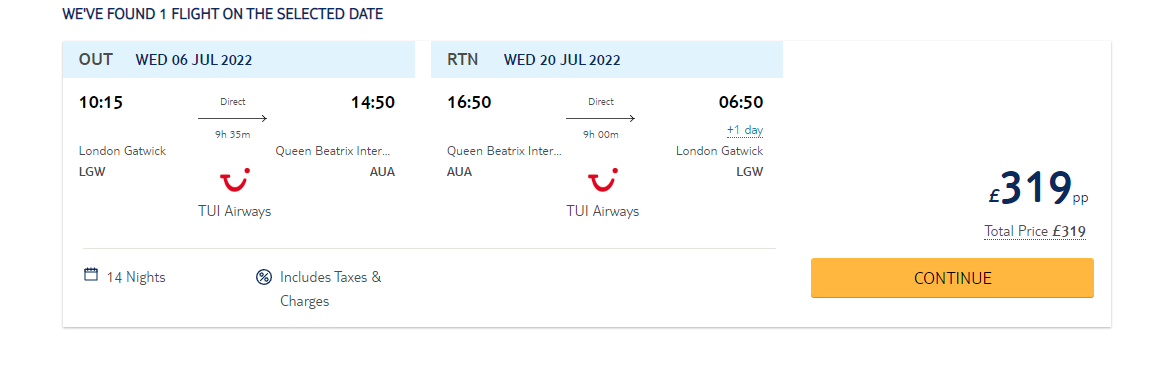Click the percent icon for taxes and charges
The image size is (1156, 367).
pos(264,277)
